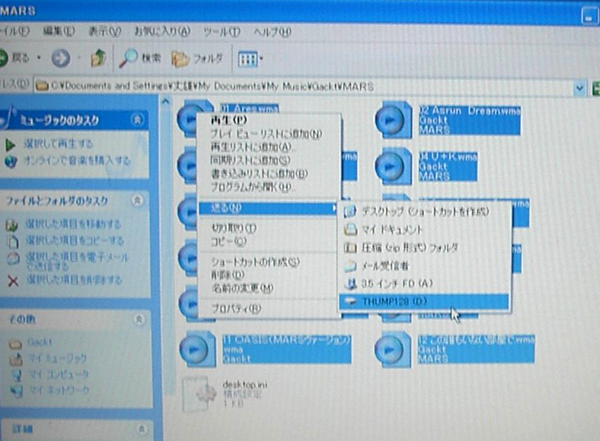Open the Search (検索) magnifier tool
Screen dimensions: 600x441
click(x=140, y=58)
